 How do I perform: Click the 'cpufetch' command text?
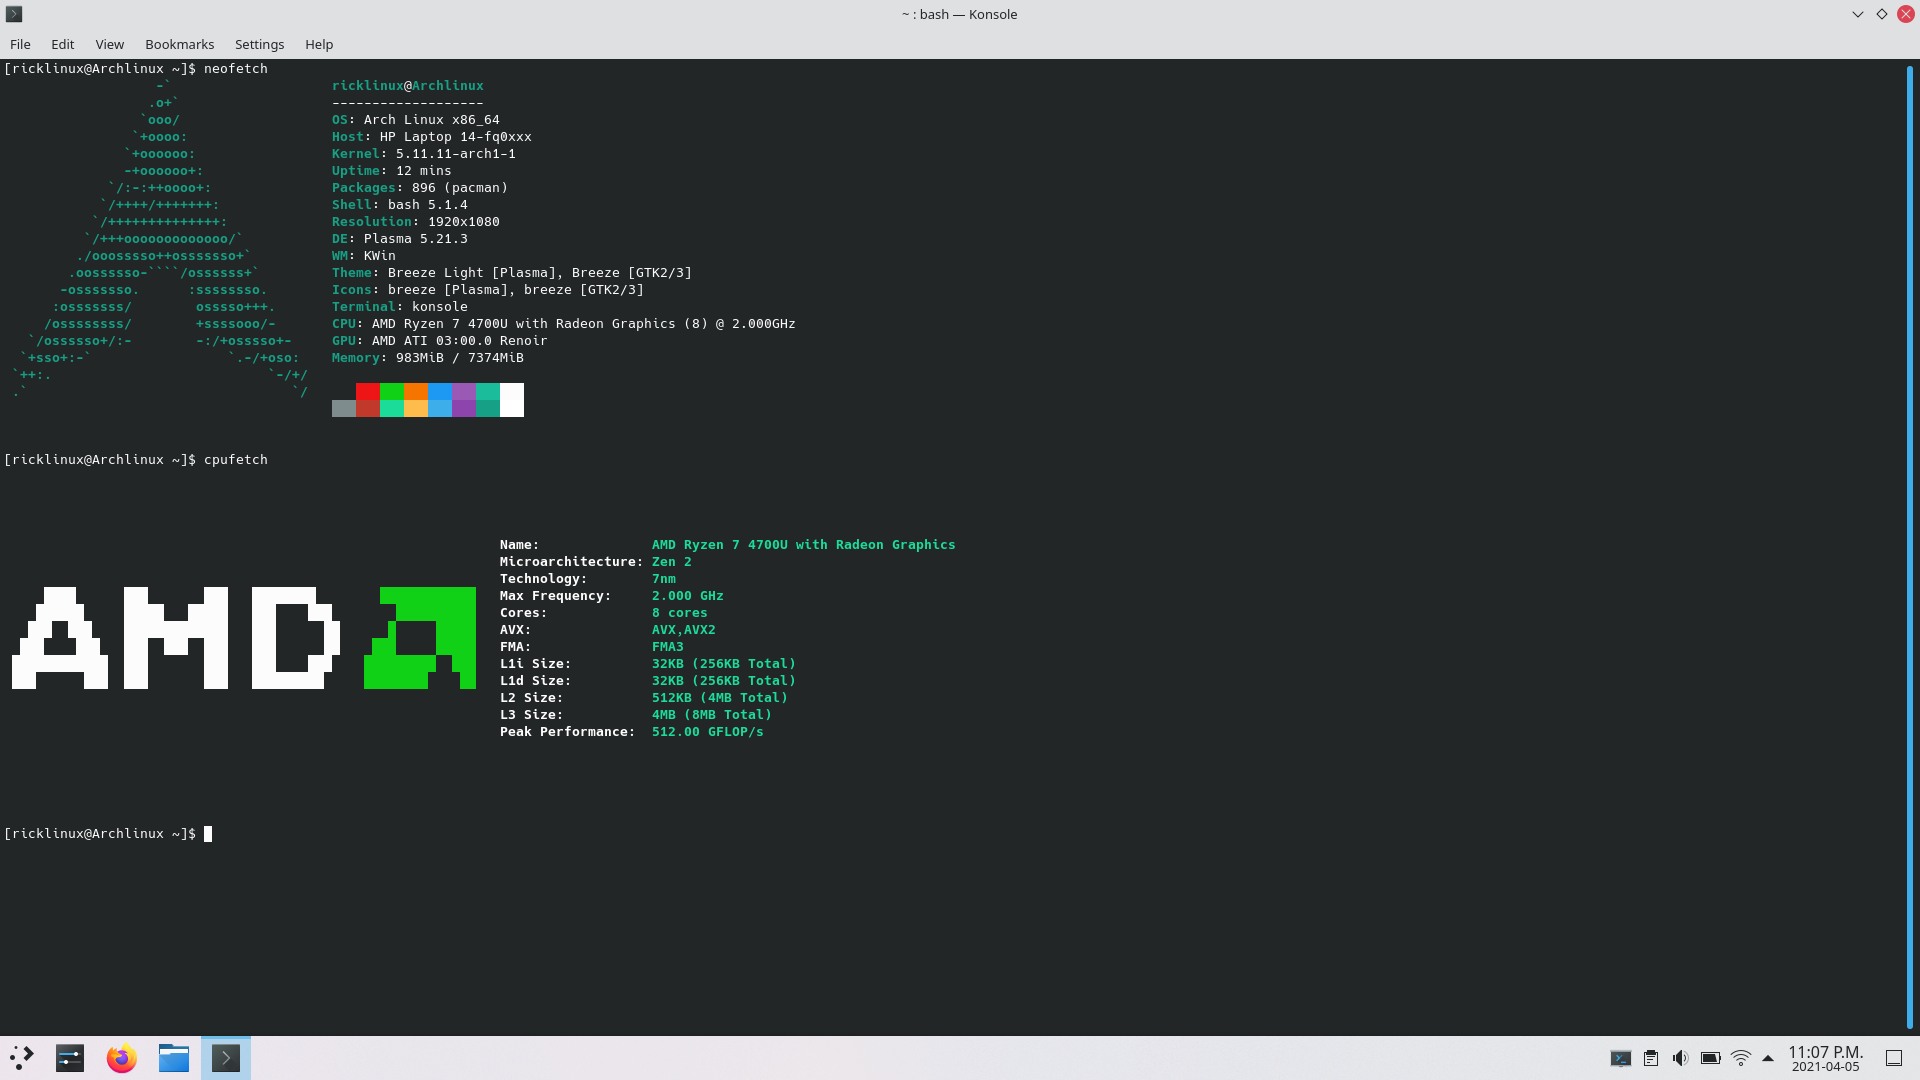pyautogui.click(x=236, y=460)
